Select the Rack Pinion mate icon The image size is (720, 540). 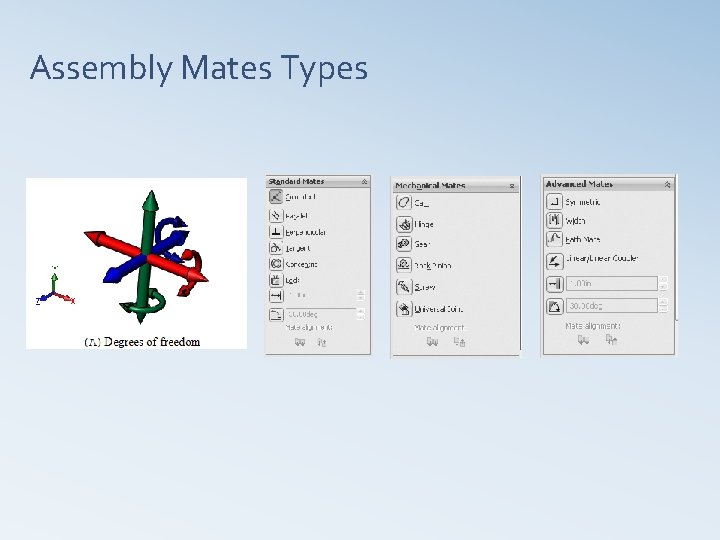[404, 265]
